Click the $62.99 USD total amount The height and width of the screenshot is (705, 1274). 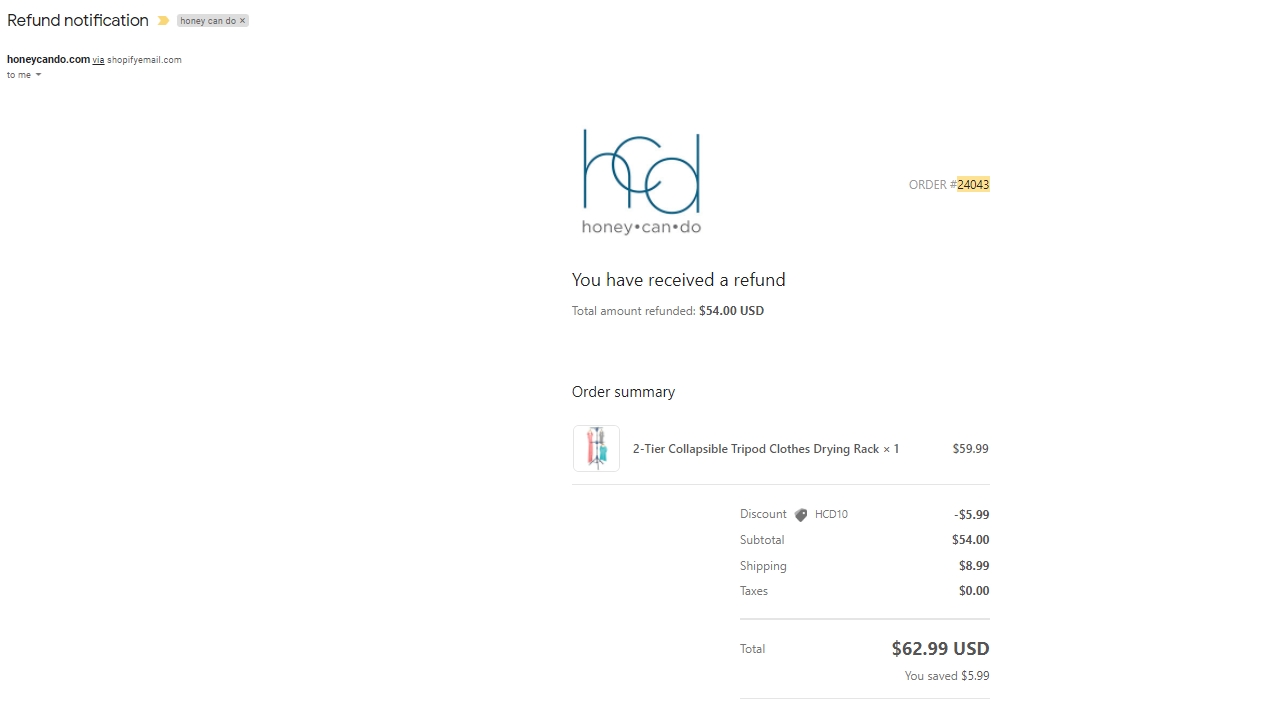click(x=940, y=648)
